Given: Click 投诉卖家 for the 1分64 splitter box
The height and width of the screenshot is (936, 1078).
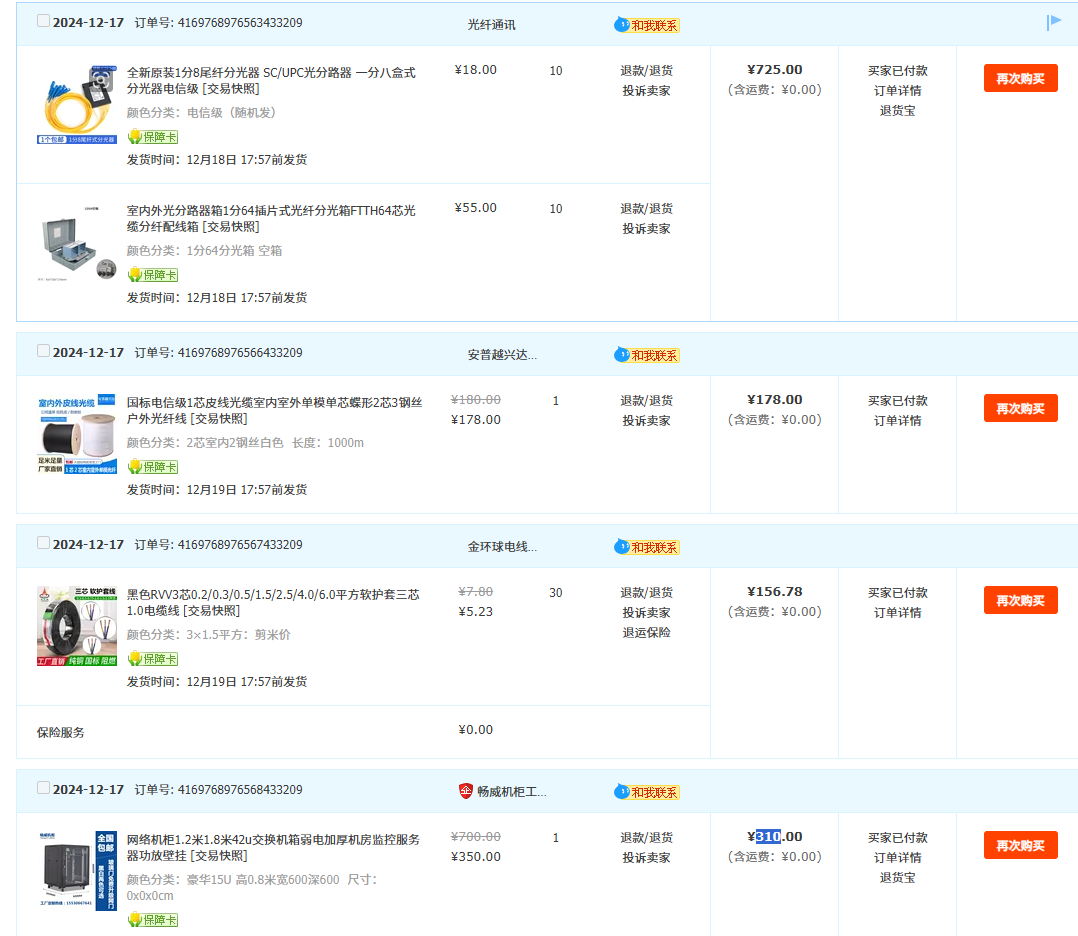Looking at the screenshot, I should click(x=646, y=229).
